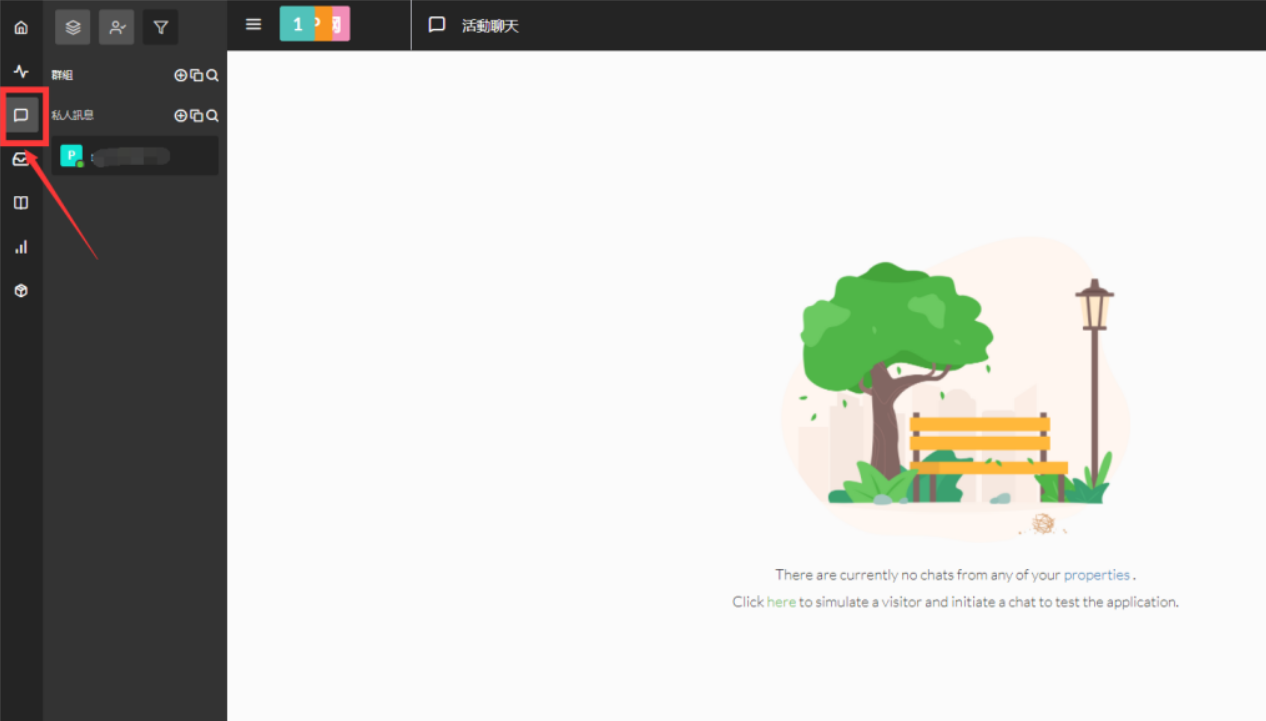
Task: Start new private message with plus icon
Action: (x=181, y=115)
